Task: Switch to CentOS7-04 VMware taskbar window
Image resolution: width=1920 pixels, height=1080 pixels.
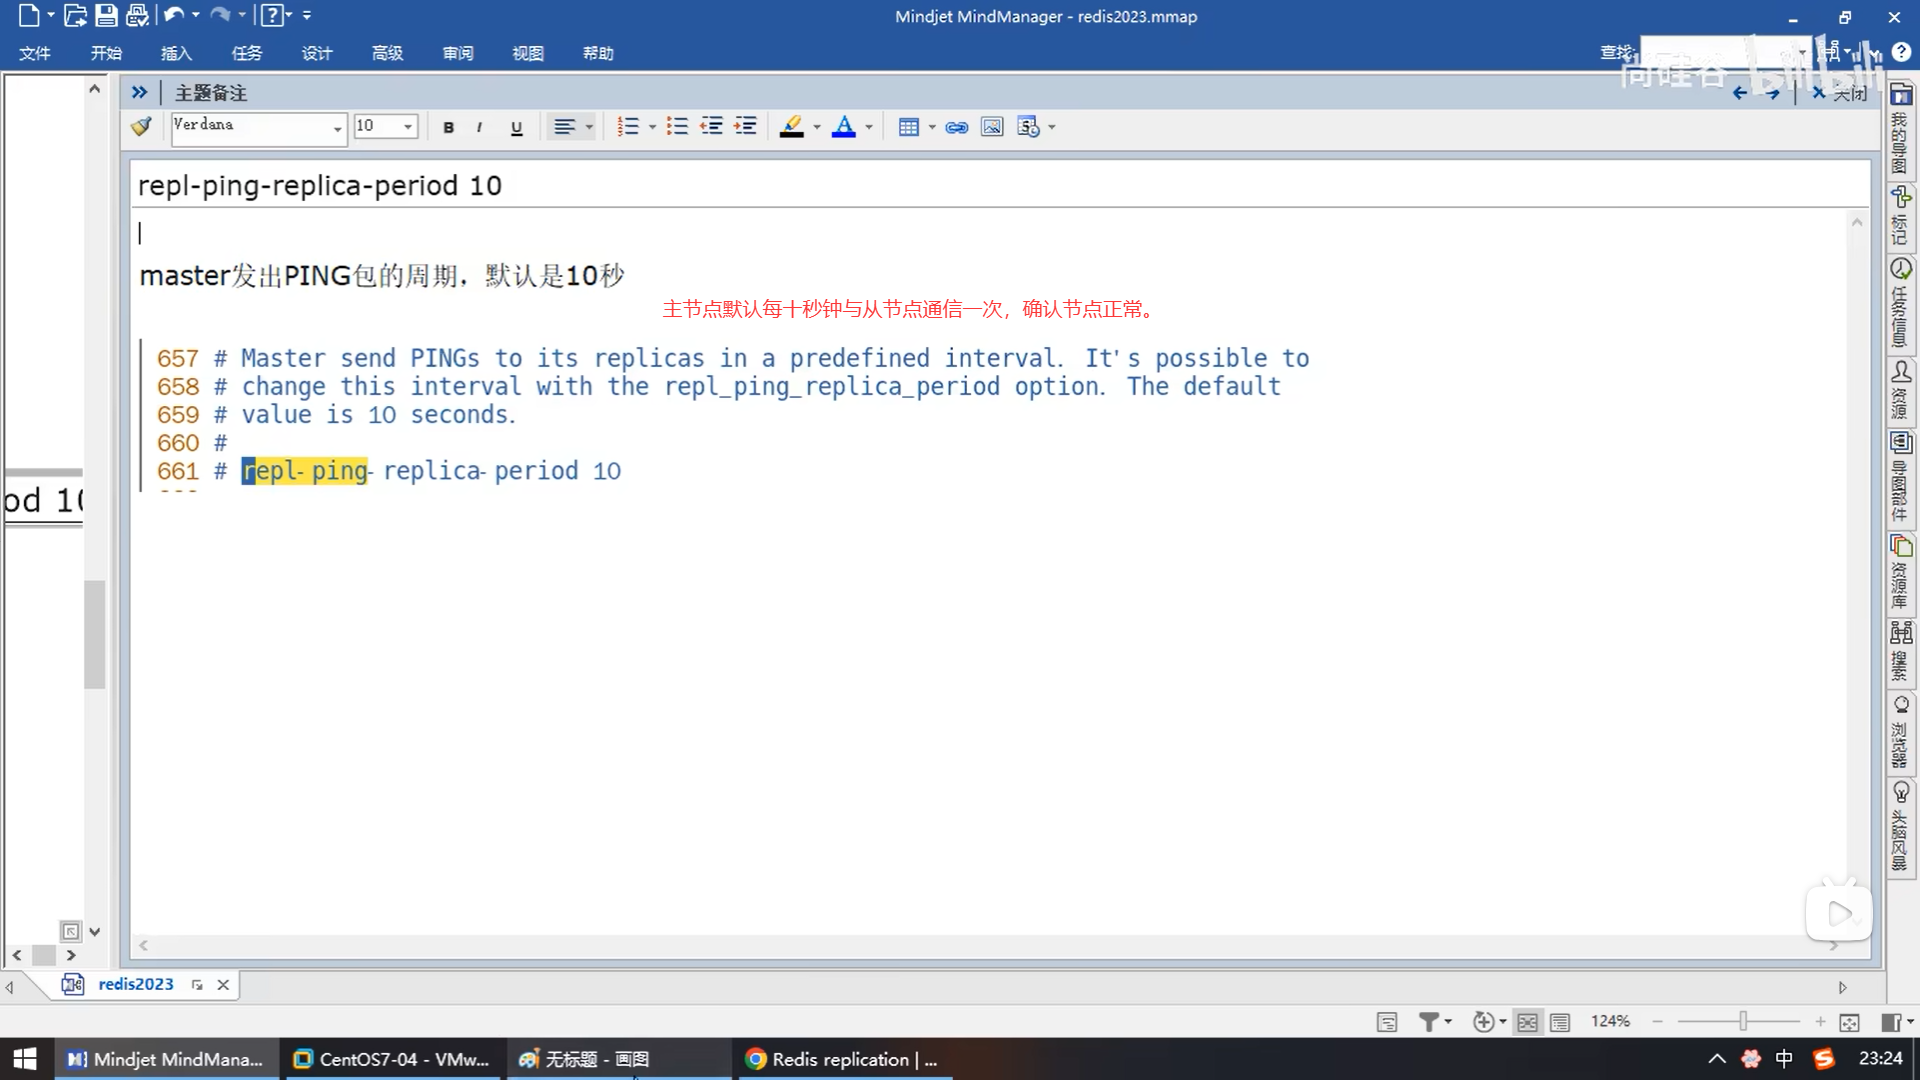Action: point(391,1059)
